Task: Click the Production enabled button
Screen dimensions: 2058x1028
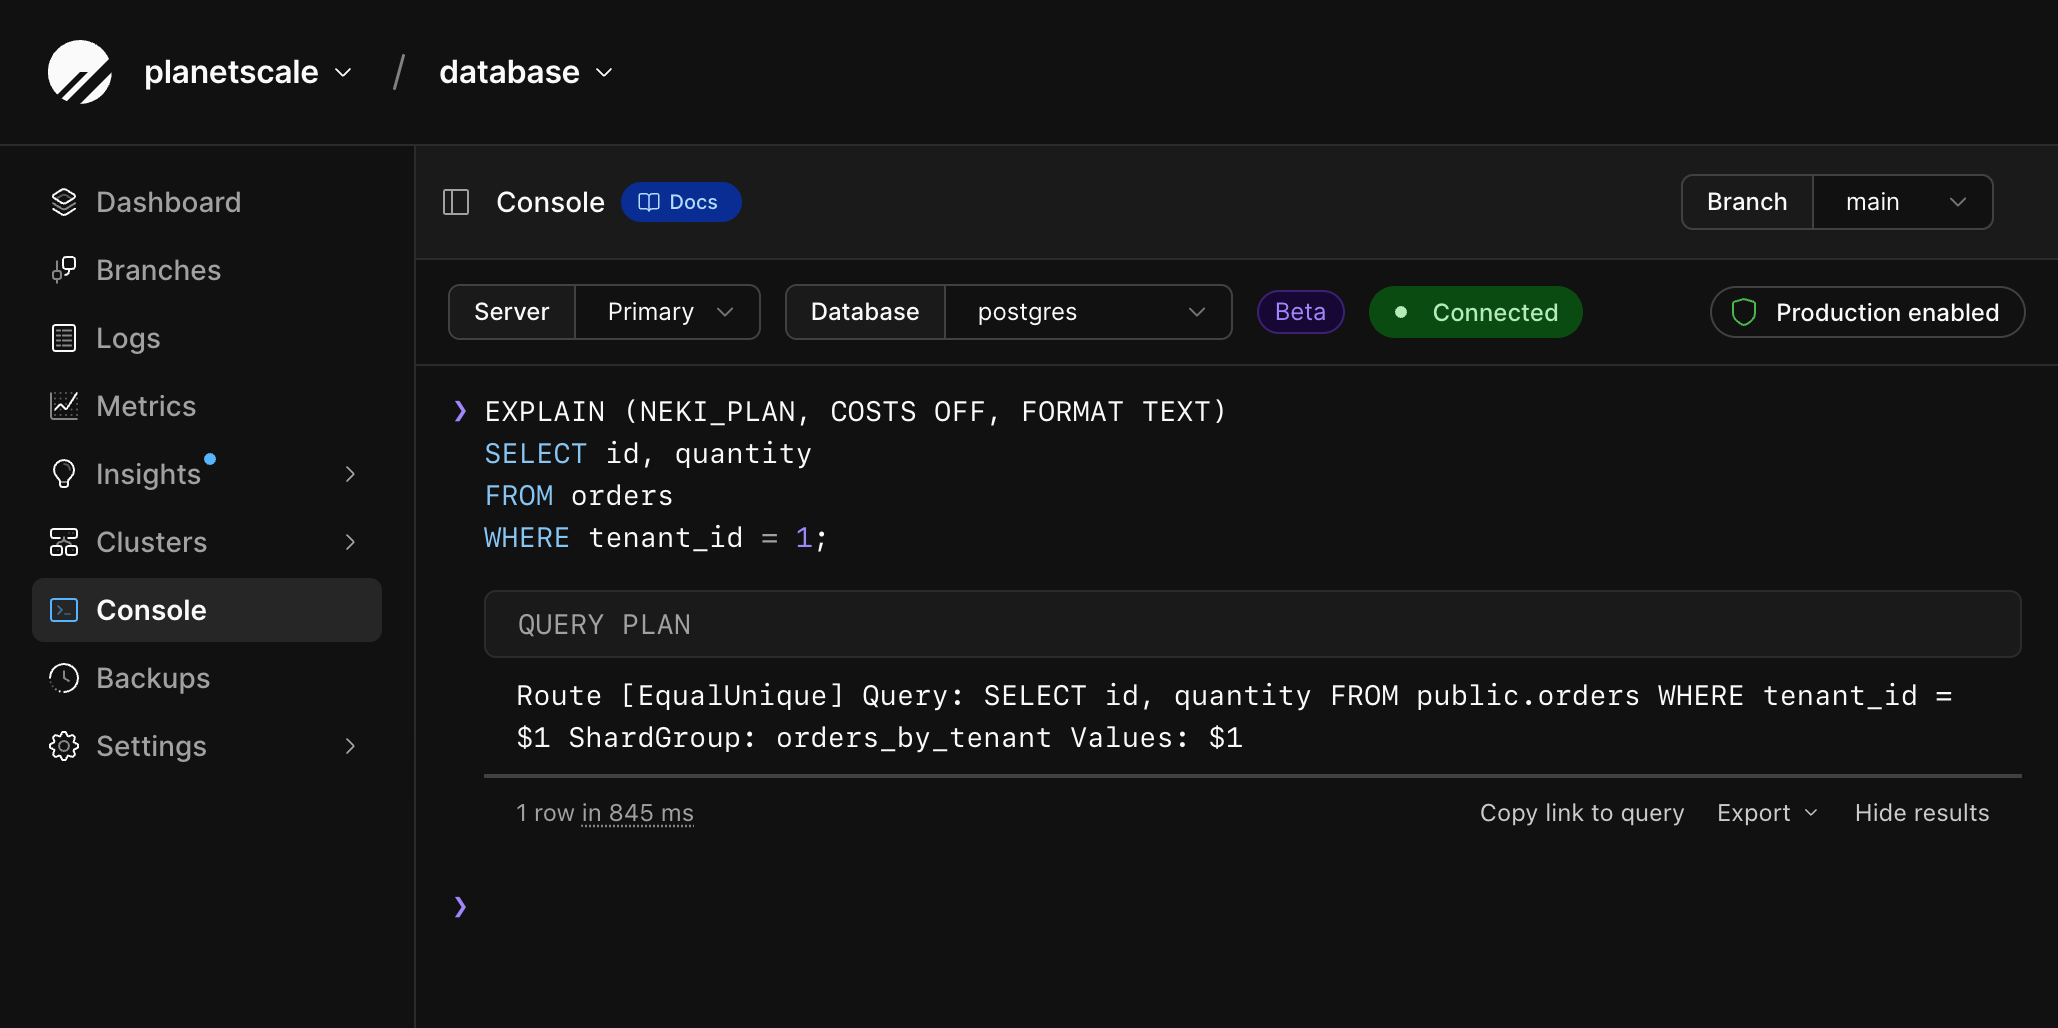Action: click(x=1867, y=312)
